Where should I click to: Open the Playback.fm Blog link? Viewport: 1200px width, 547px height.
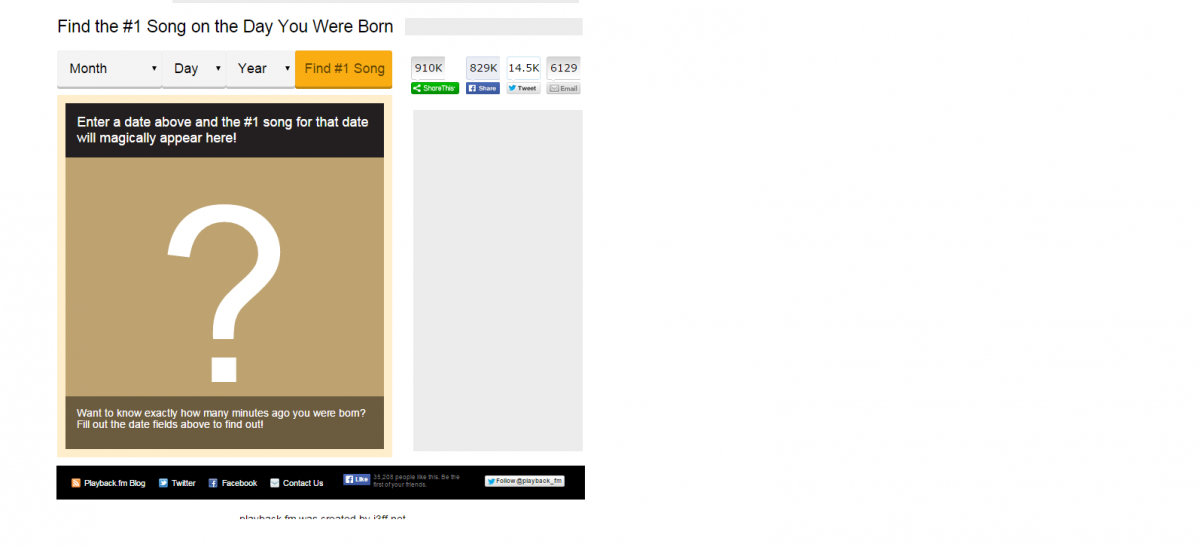[114, 483]
